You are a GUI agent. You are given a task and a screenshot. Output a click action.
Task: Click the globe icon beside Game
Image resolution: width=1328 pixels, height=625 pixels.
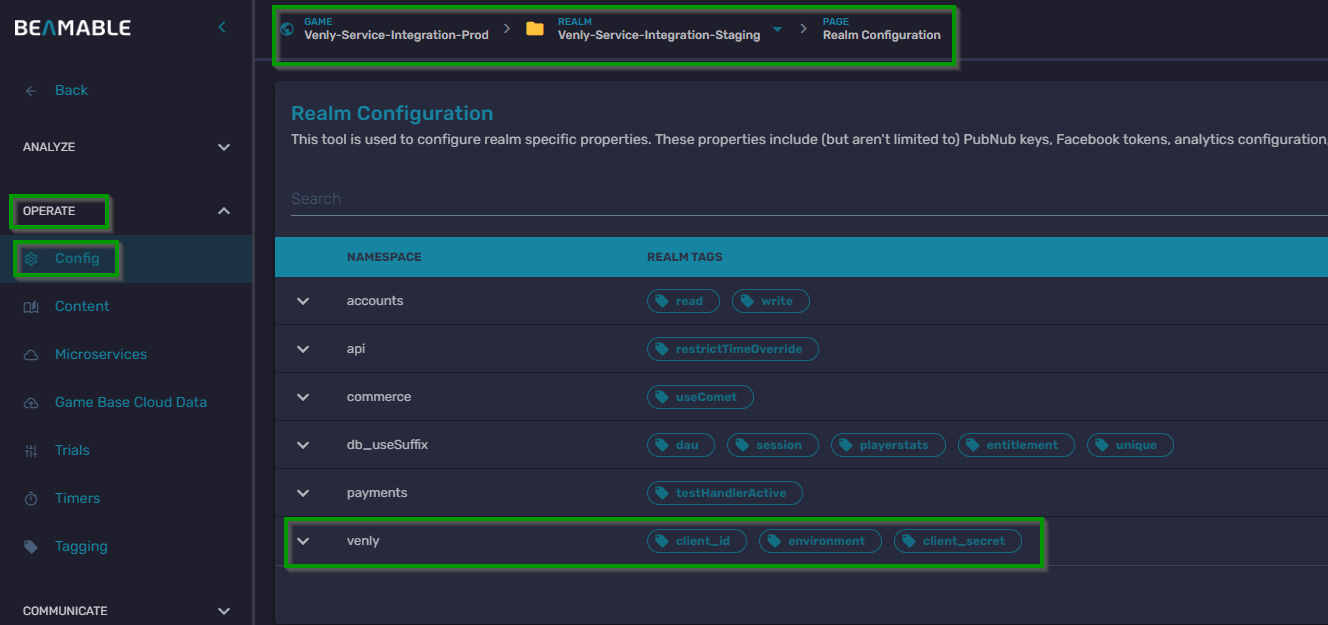click(289, 29)
